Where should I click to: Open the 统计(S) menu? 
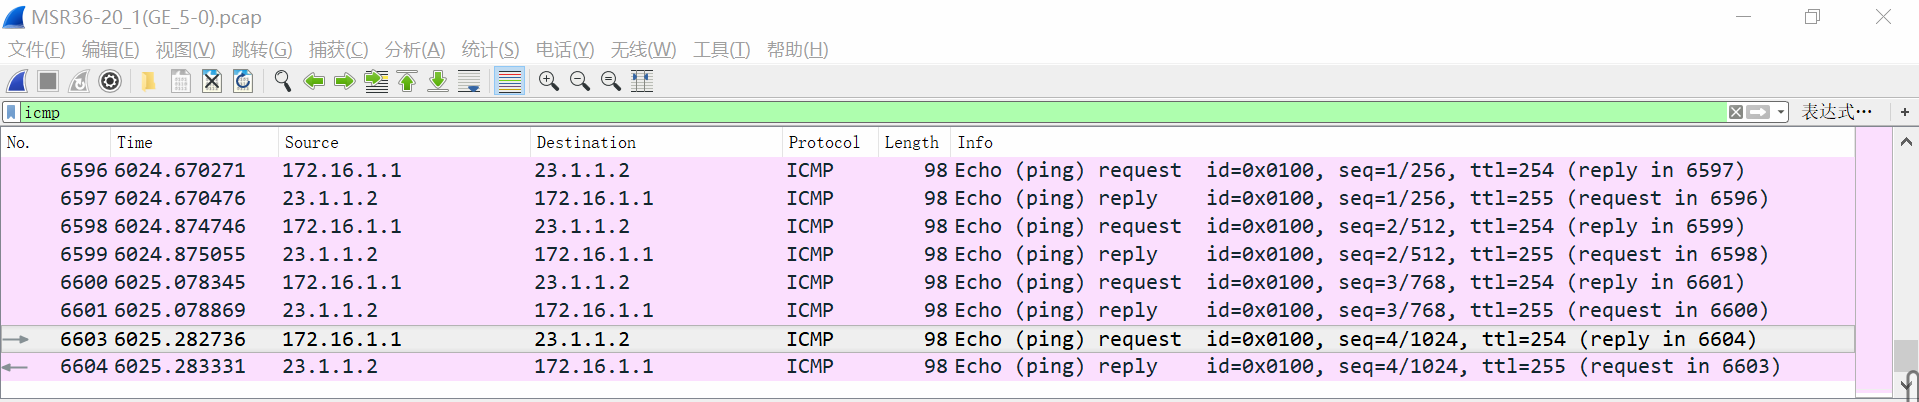coord(490,49)
